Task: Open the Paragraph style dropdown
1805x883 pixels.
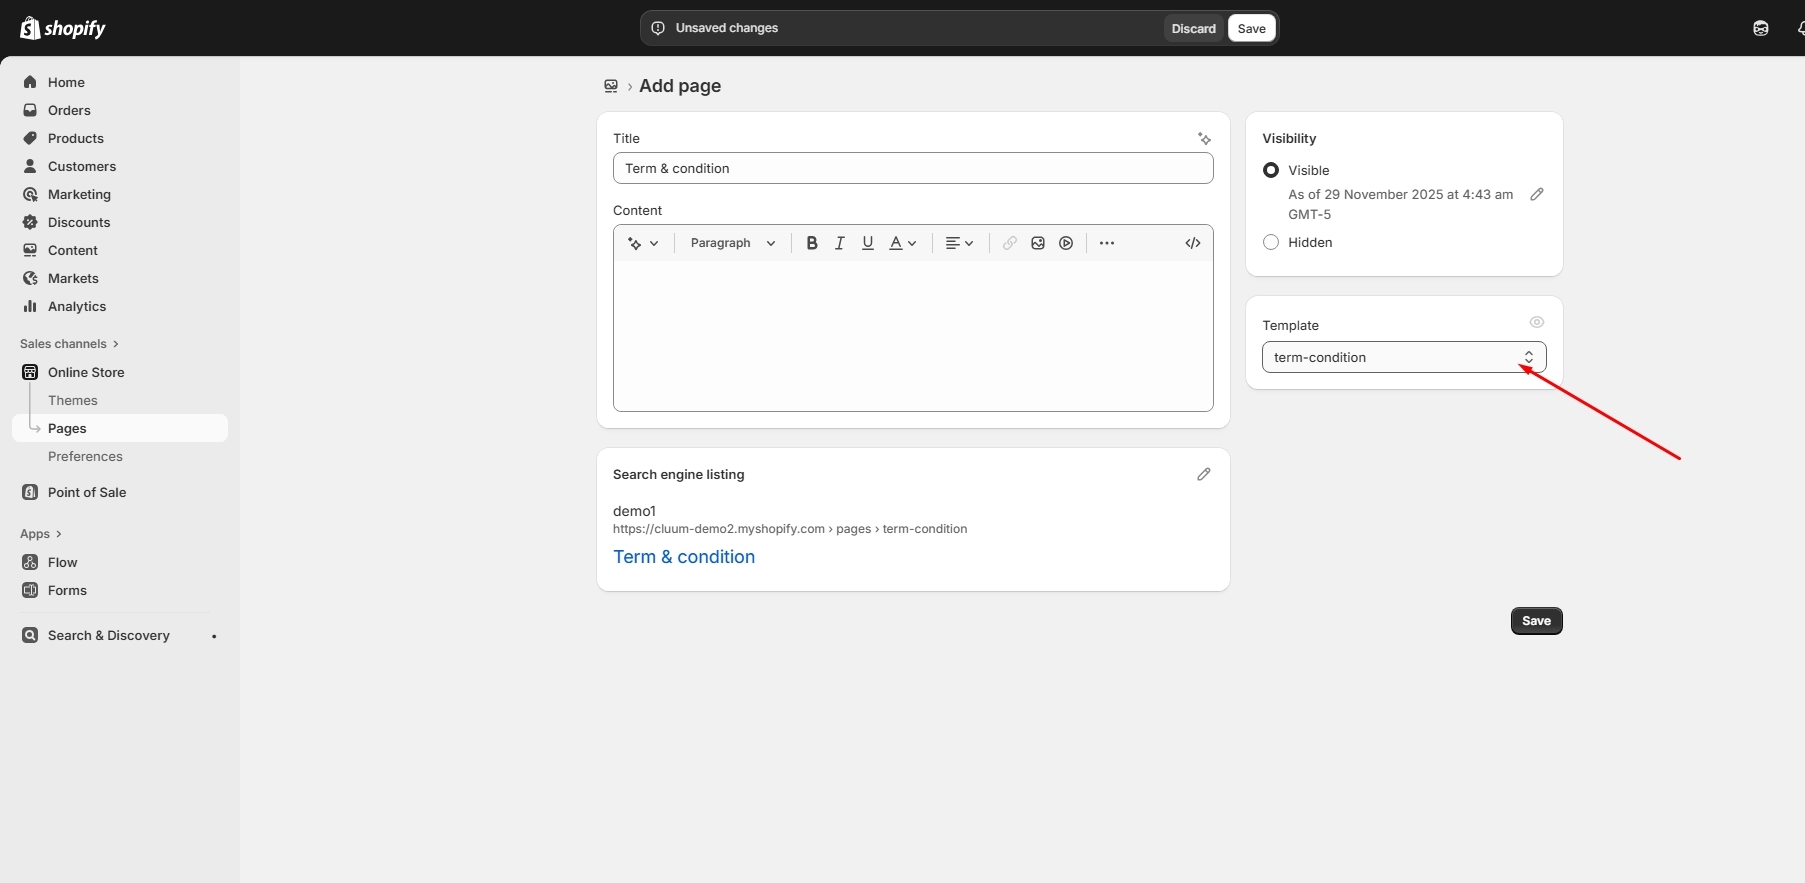Action: click(x=732, y=243)
